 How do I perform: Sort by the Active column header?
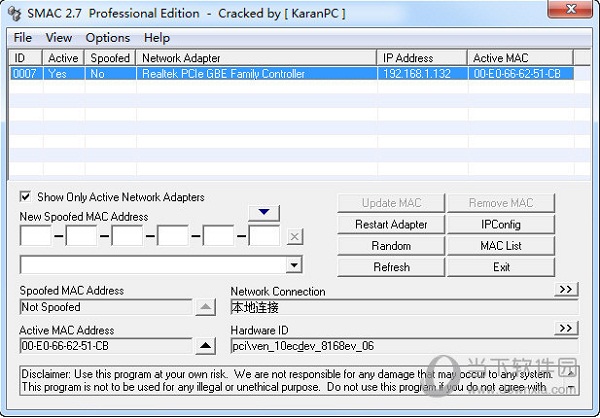(x=64, y=58)
